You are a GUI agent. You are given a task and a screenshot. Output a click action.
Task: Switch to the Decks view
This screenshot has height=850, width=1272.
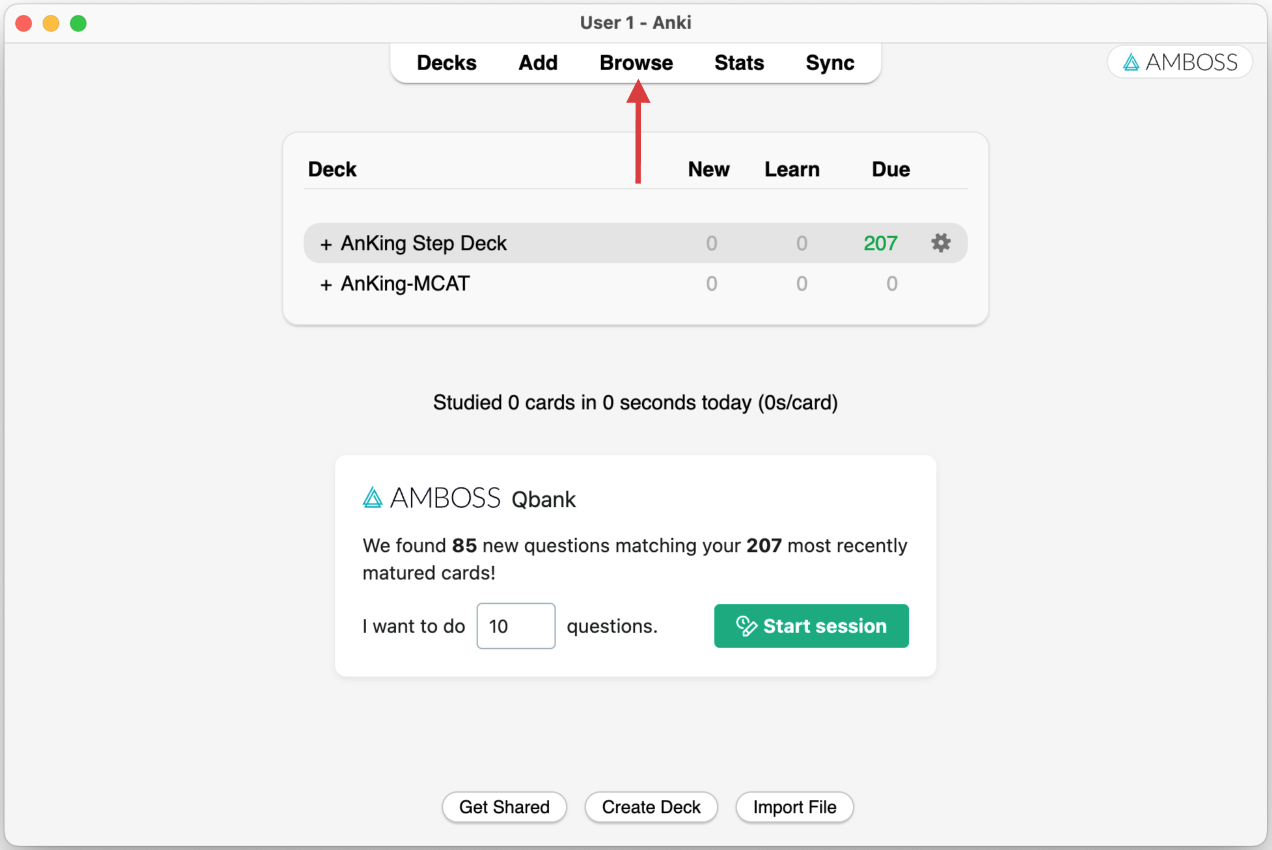[x=447, y=63]
